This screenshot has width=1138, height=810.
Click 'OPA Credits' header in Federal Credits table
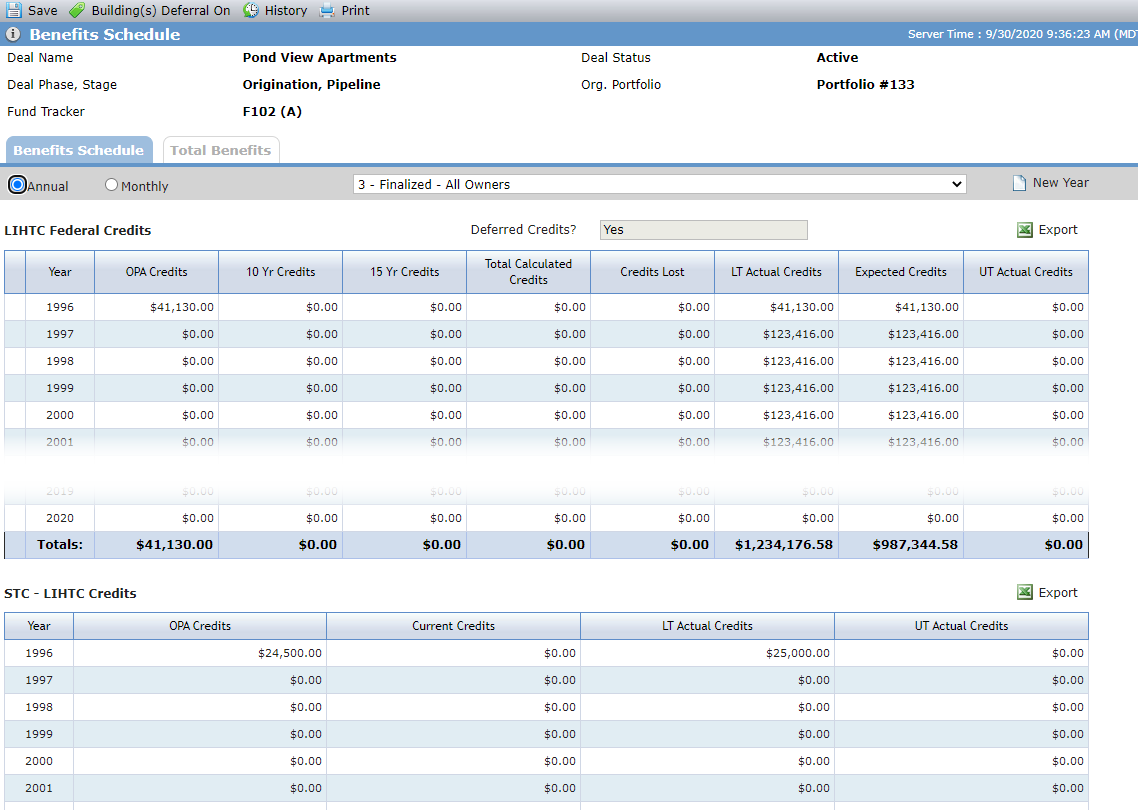coord(156,271)
